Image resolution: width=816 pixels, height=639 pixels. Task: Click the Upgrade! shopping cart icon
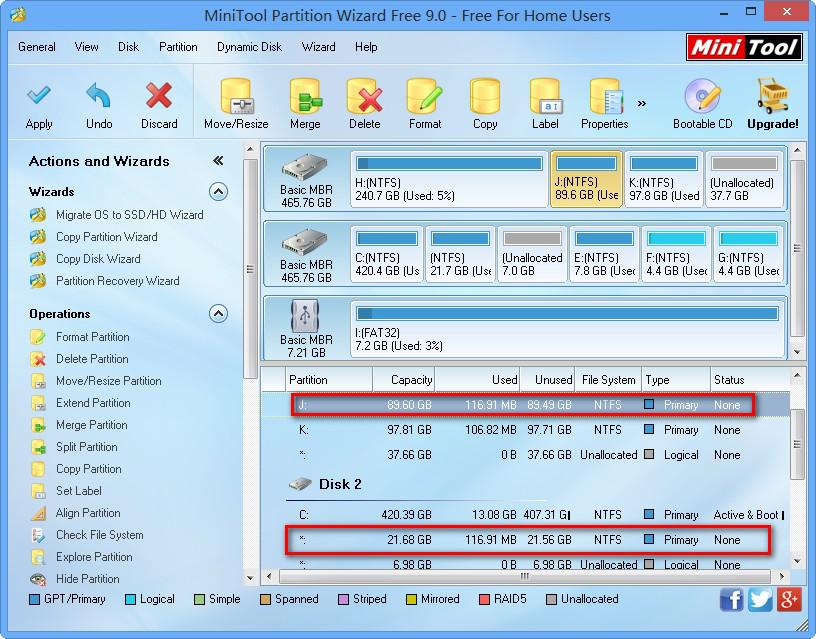(x=773, y=96)
